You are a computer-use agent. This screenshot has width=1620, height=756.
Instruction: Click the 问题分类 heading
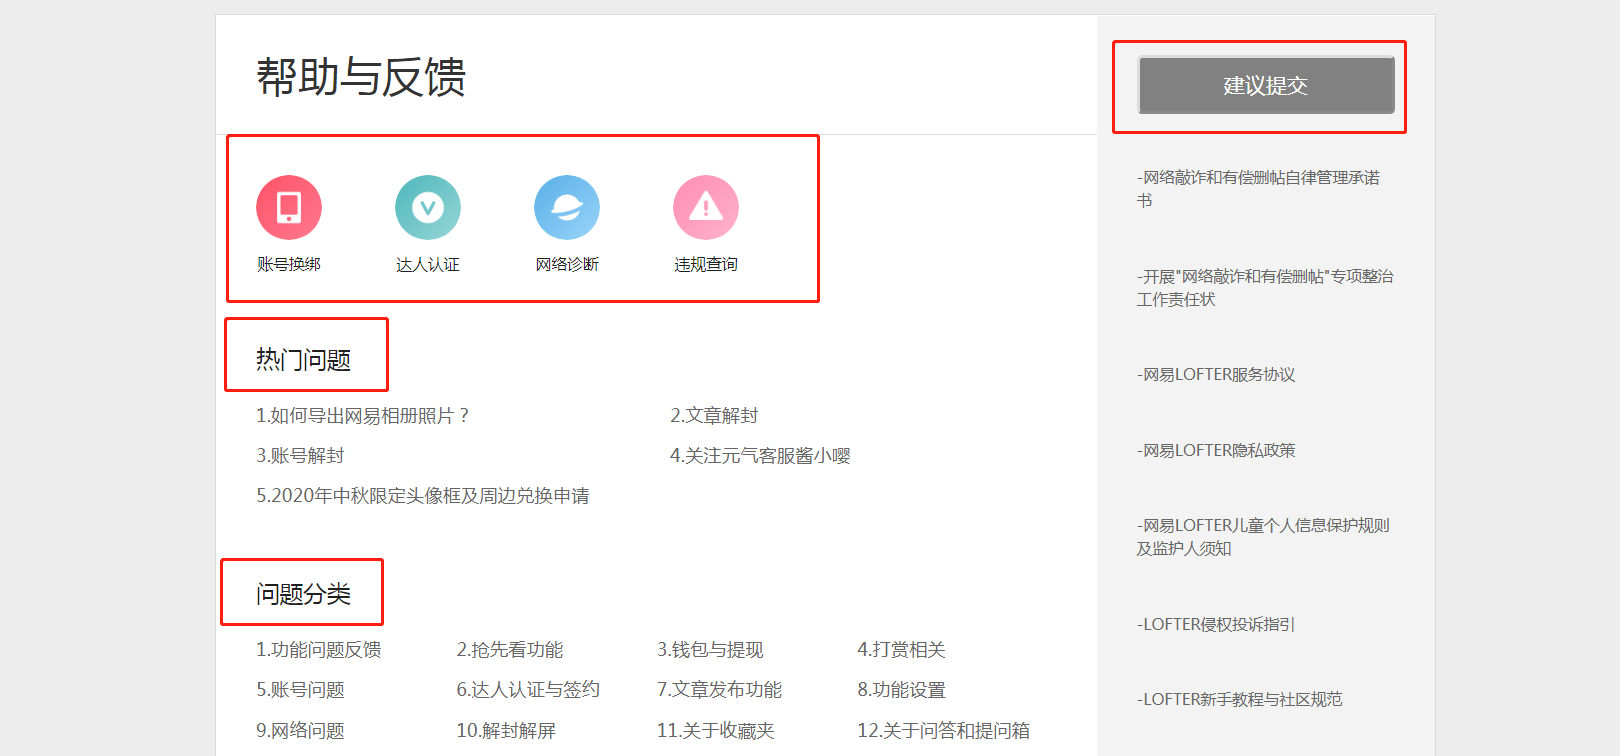(303, 594)
